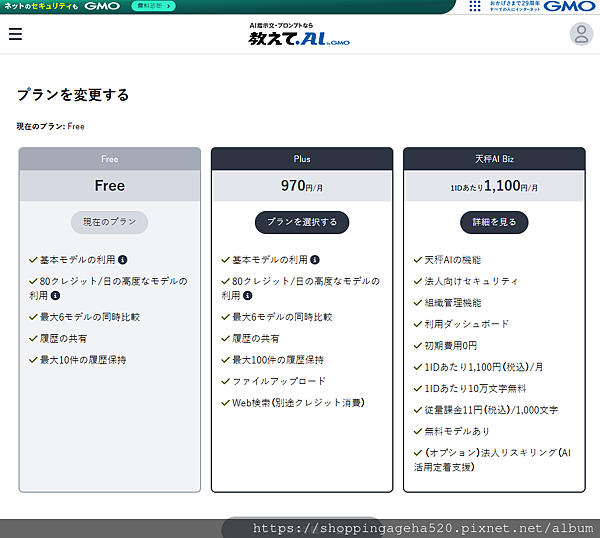Open the GMO services grid icon

pyautogui.click(x=474, y=6)
